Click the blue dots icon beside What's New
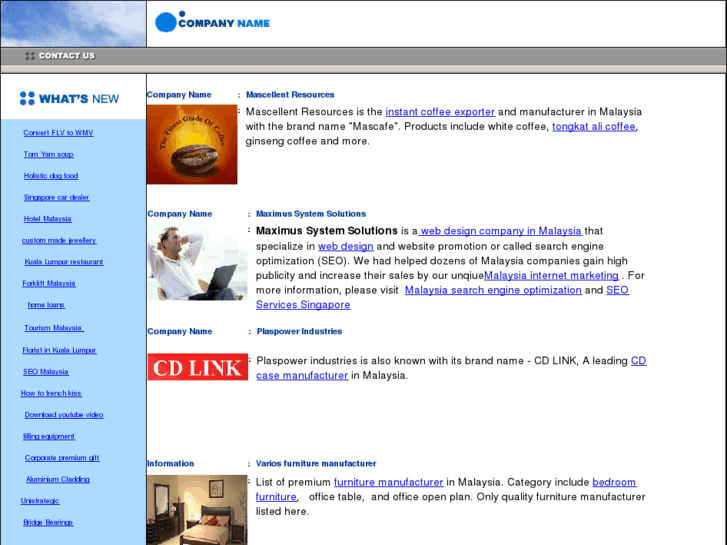Screen dimensions: 727x545 (x=27, y=98)
